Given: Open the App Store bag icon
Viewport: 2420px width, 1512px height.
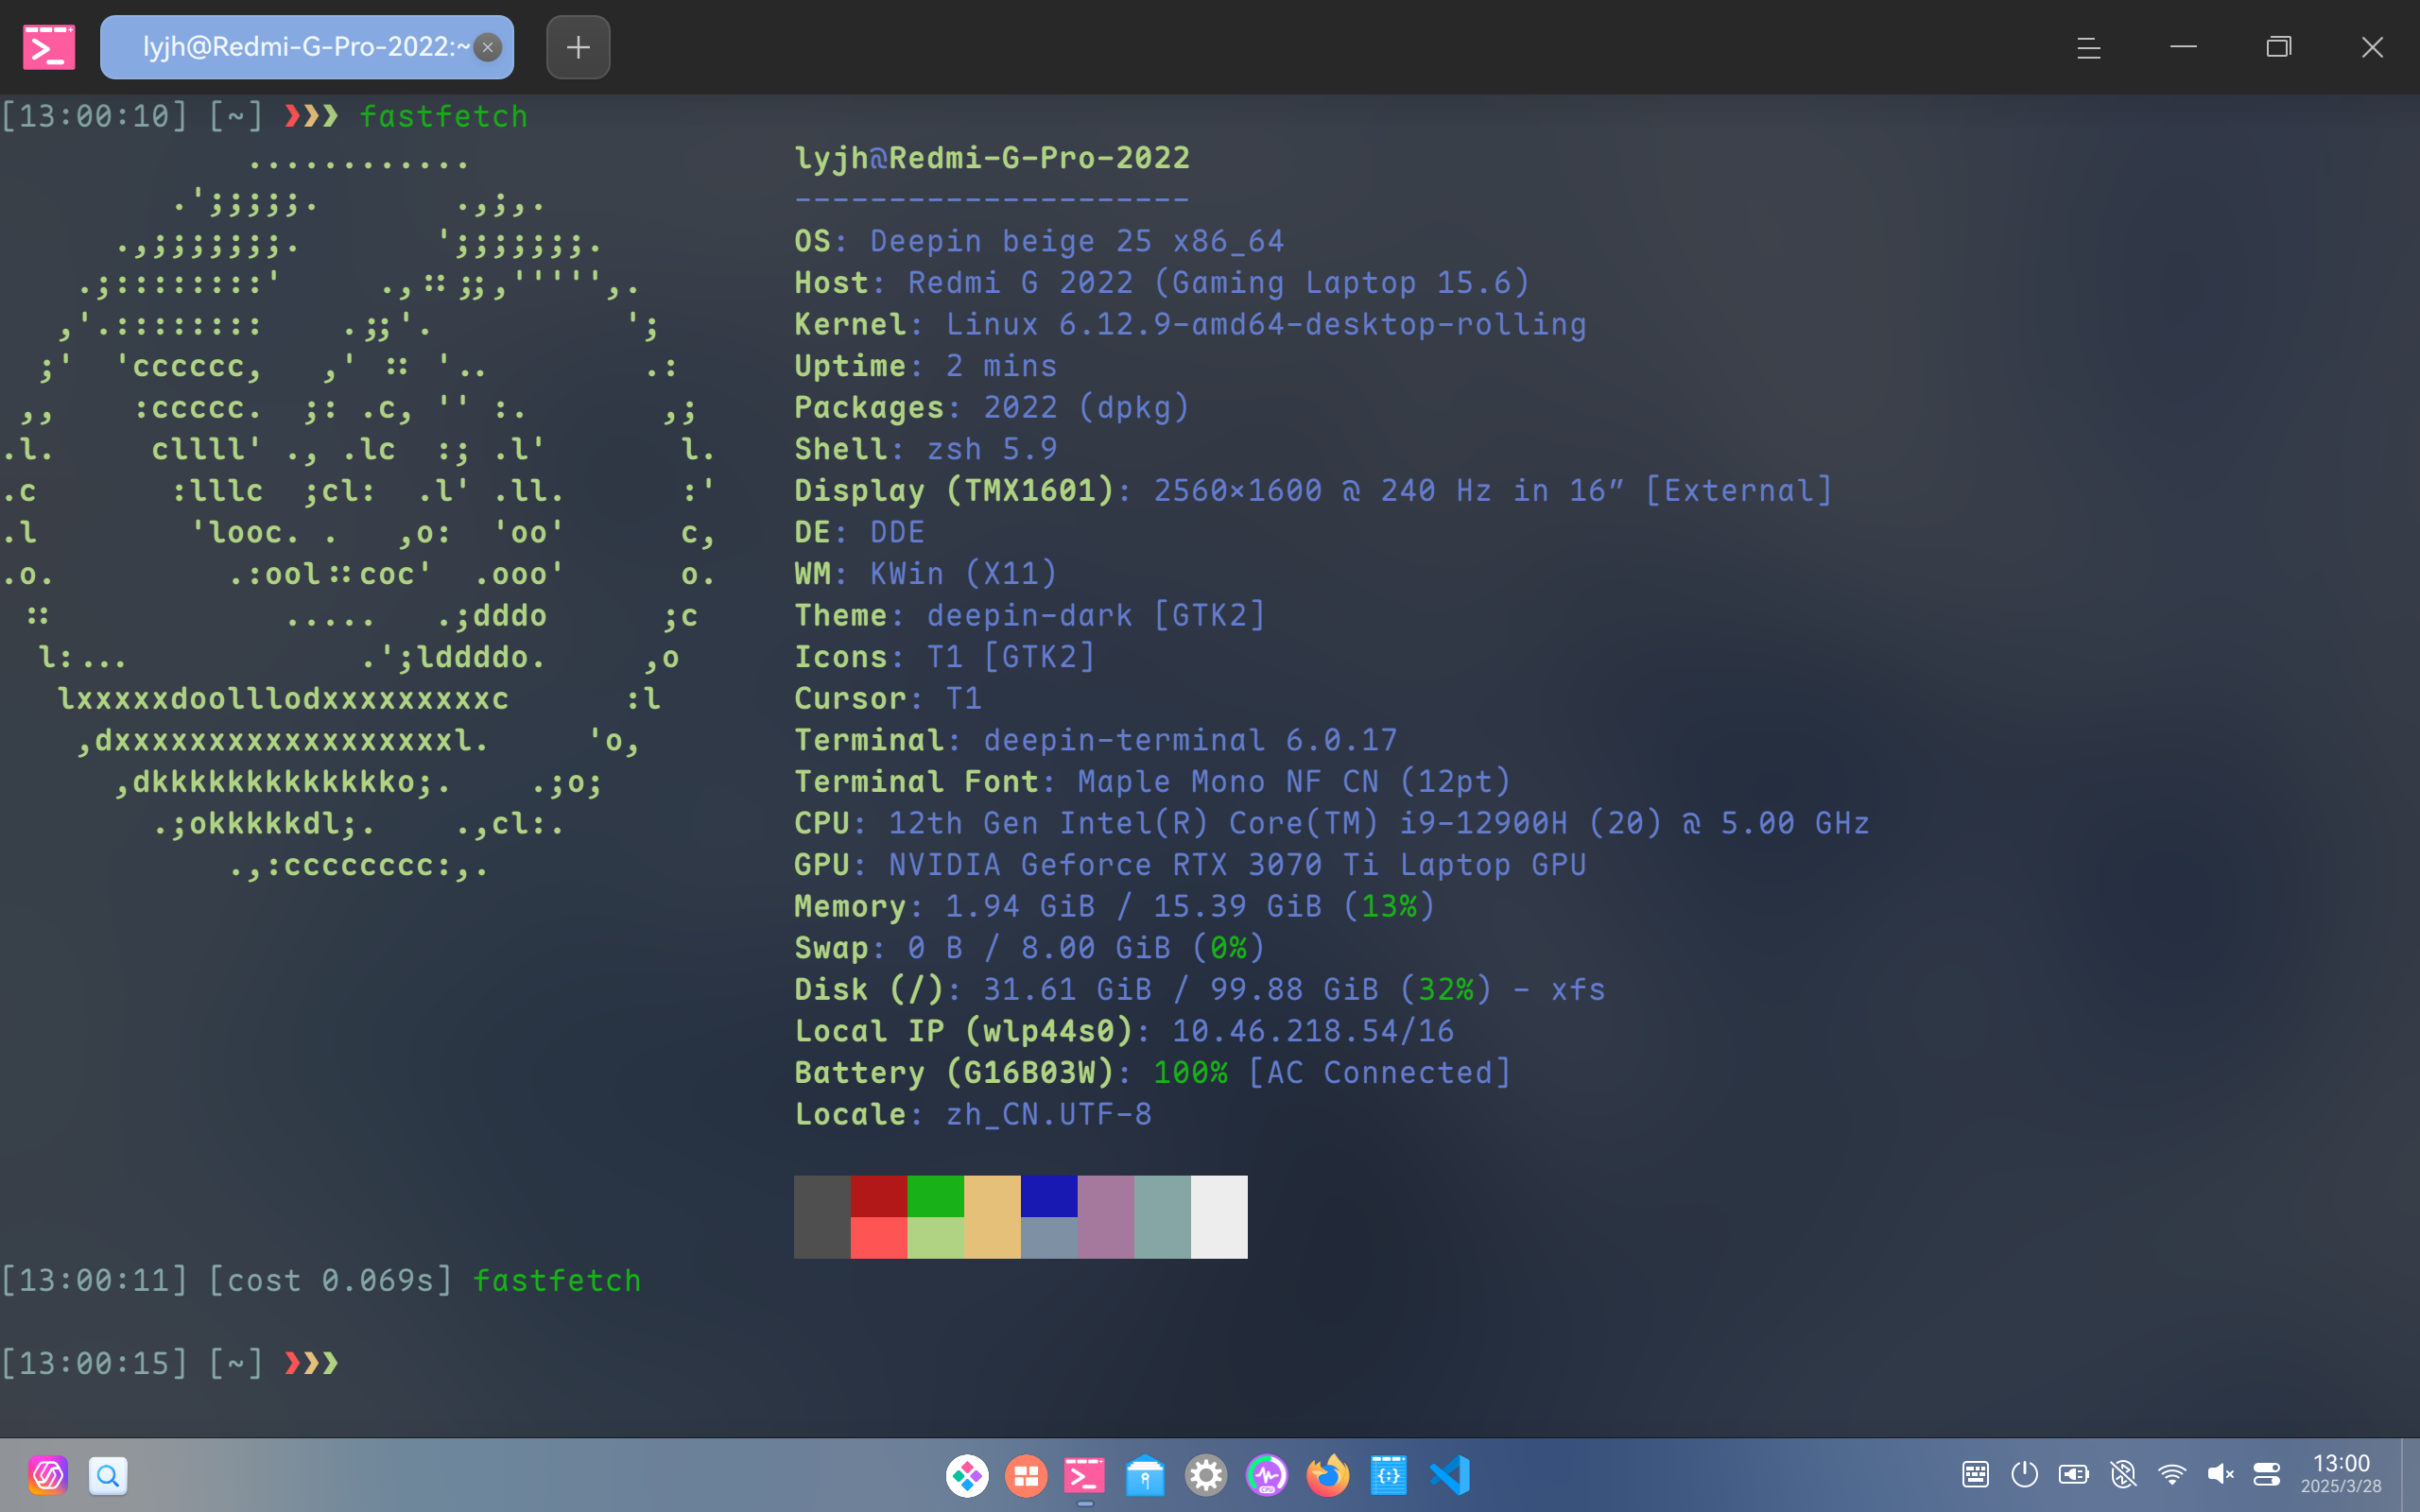Looking at the screenshot, I should point(1145,1475).
